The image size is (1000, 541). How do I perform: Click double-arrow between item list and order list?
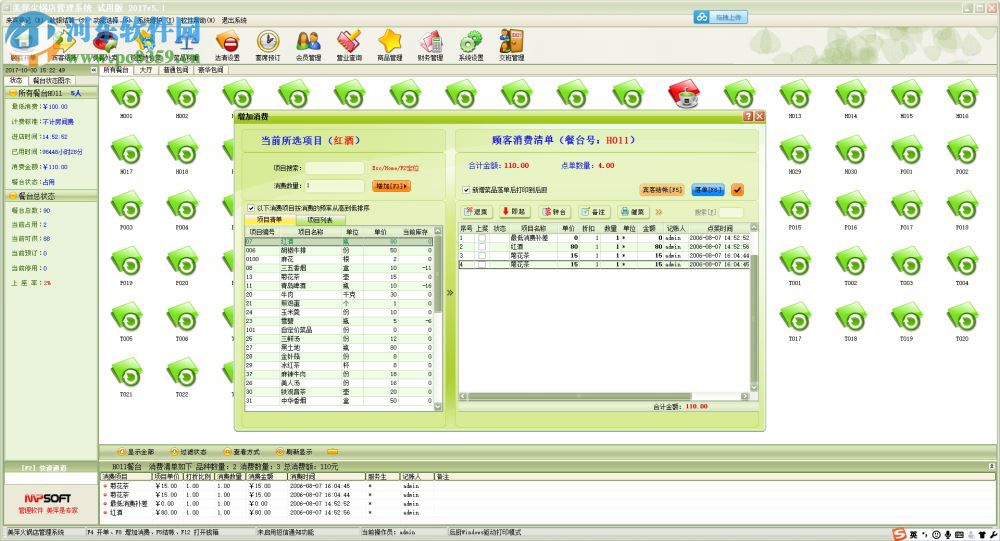[450, 293]
